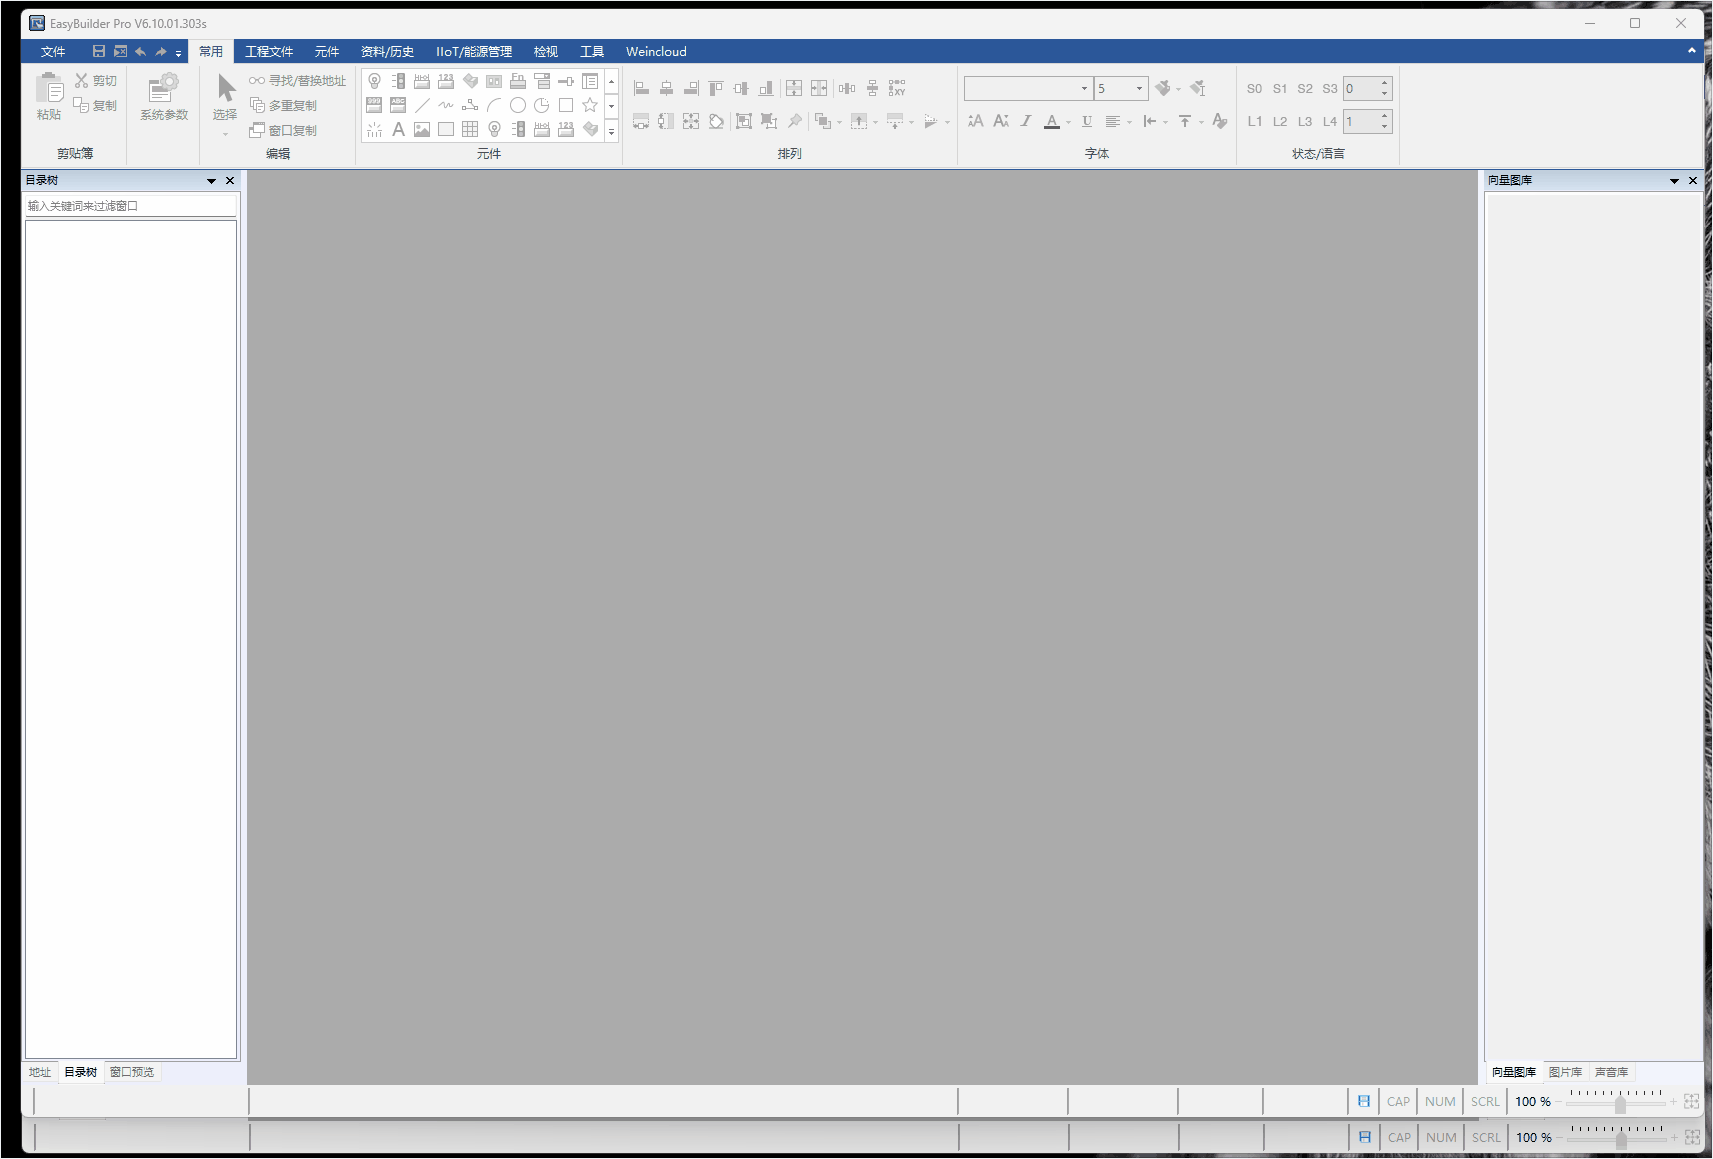The width and height of the screenshot is (1713, 1159).
Task: Open 系统参数 system settings
Action: (x=164, y=97)
